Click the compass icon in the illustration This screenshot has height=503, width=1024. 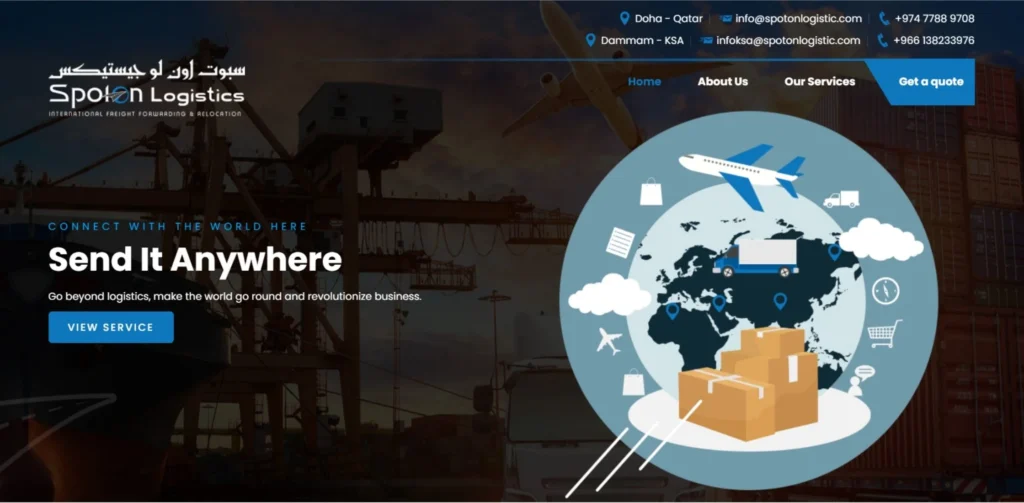[x=886, y=291]
